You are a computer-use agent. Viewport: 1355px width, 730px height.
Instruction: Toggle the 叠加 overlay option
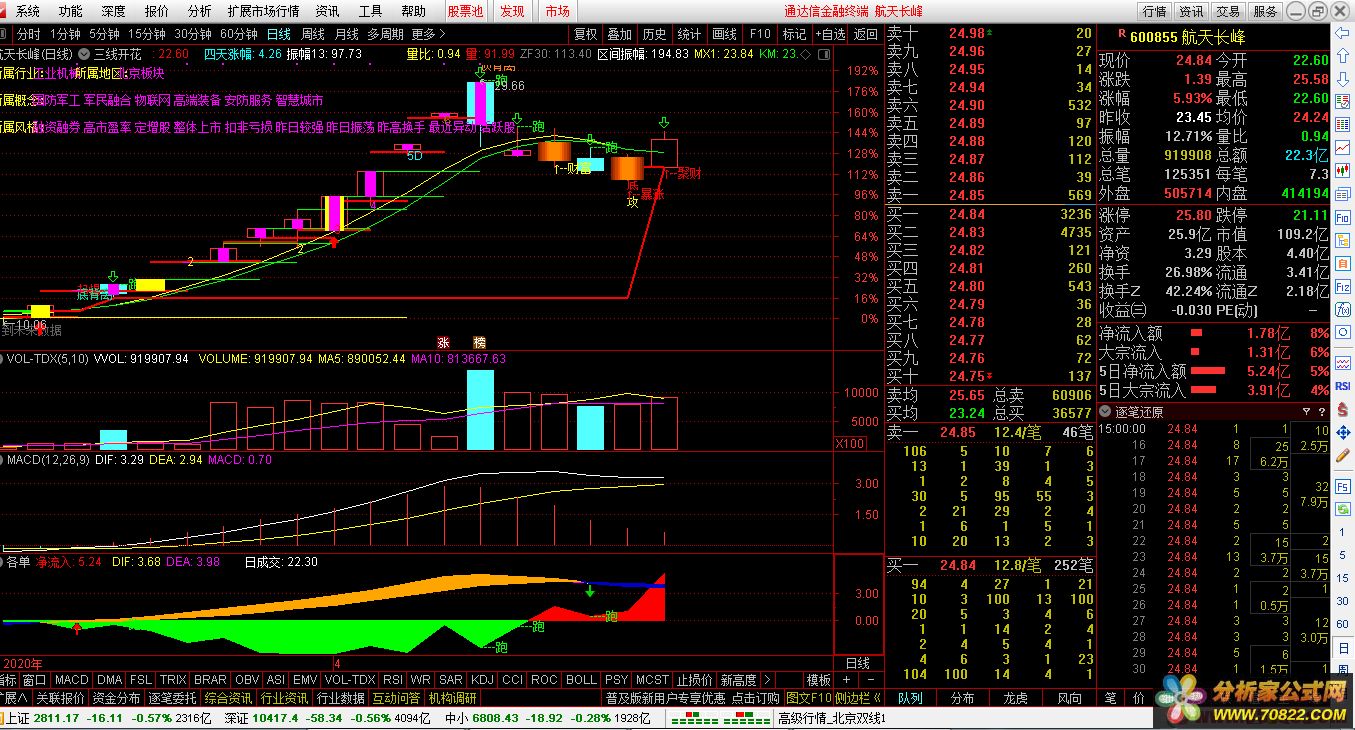[620, 33]
